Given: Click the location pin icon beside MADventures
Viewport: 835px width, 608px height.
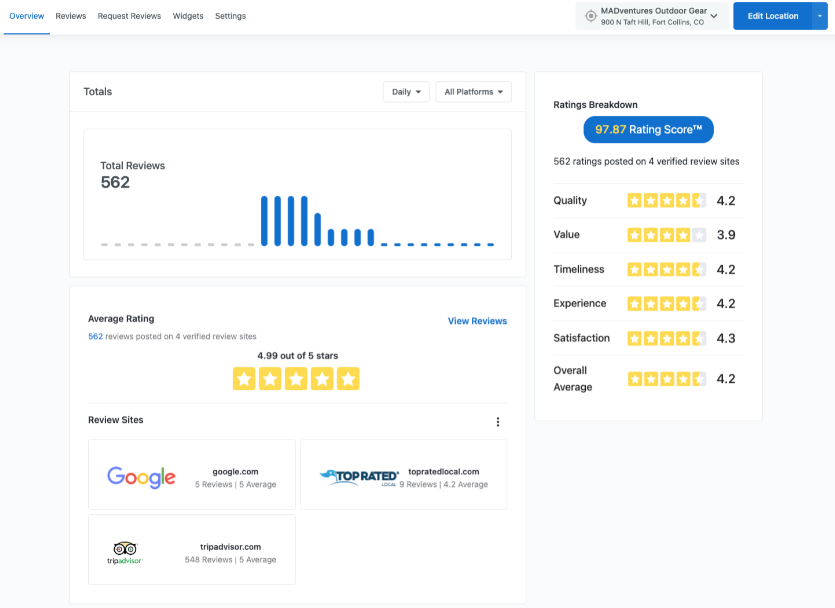Looking at the screenshot, I should [590, 16].
